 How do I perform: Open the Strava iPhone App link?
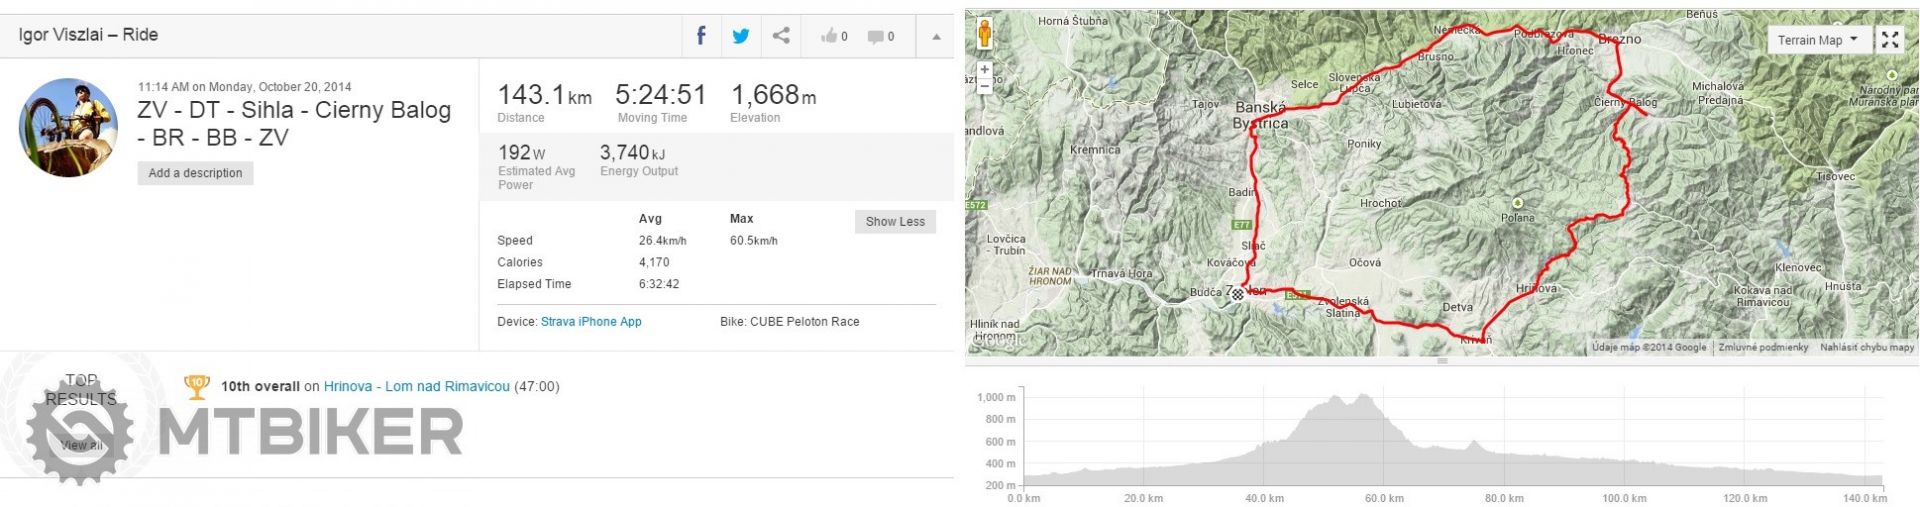point(591,322)
